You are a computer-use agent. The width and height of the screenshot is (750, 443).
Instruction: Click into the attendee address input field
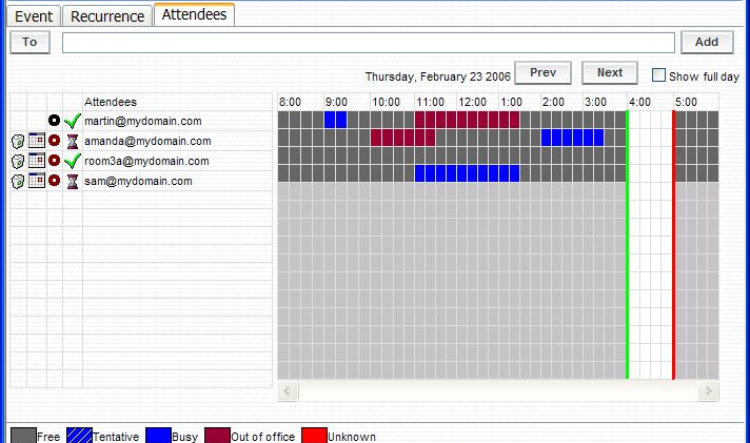point(368,43)
